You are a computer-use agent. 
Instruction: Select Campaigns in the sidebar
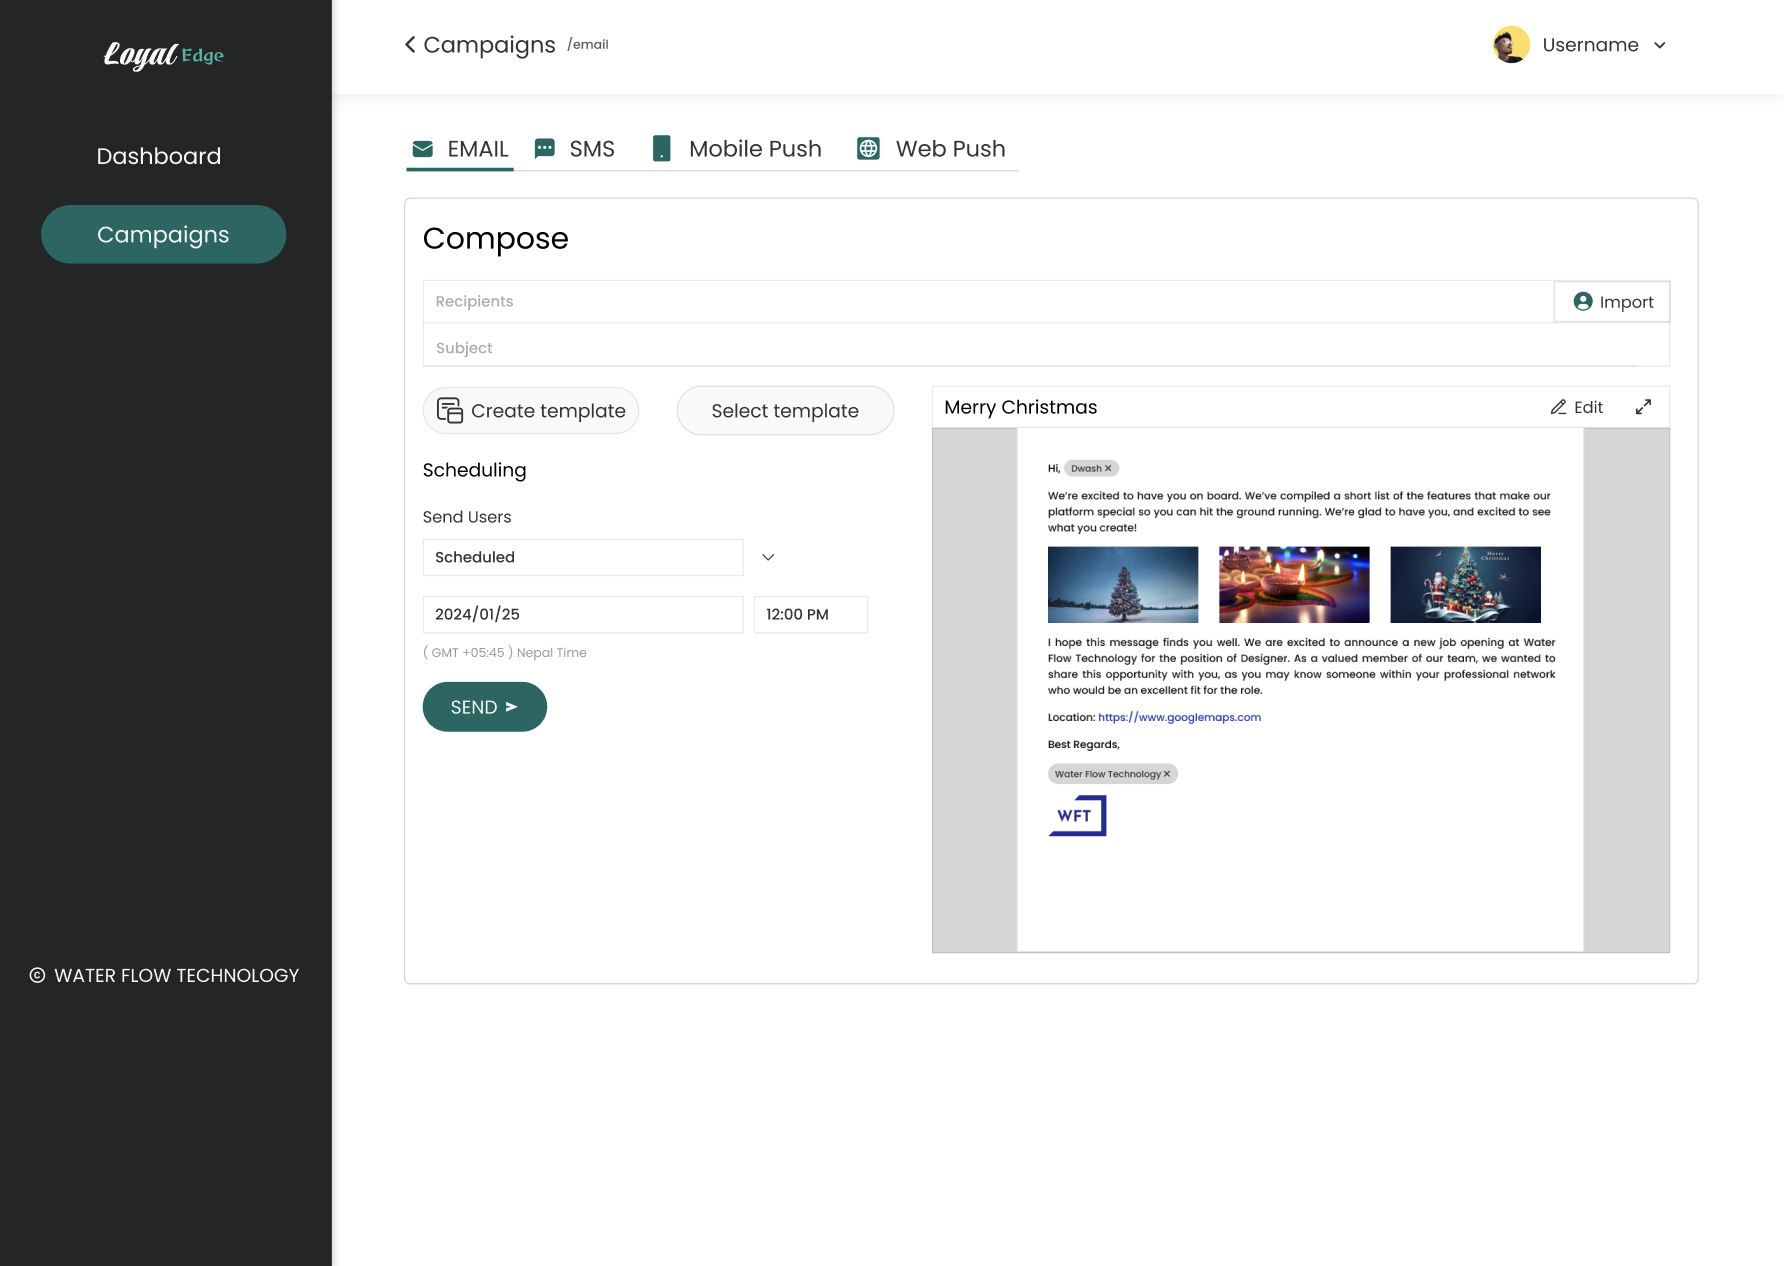163,234
